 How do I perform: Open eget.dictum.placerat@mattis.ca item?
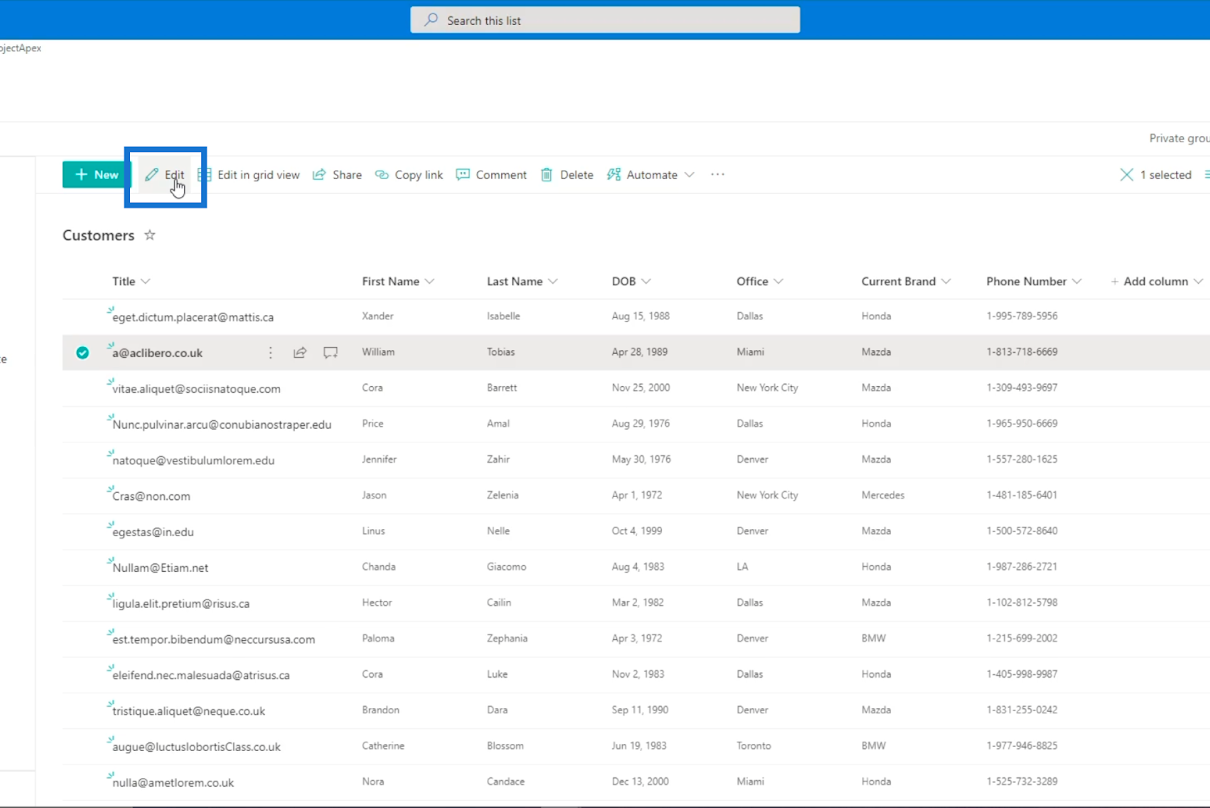pyautogui.click(x=193, y=317)
